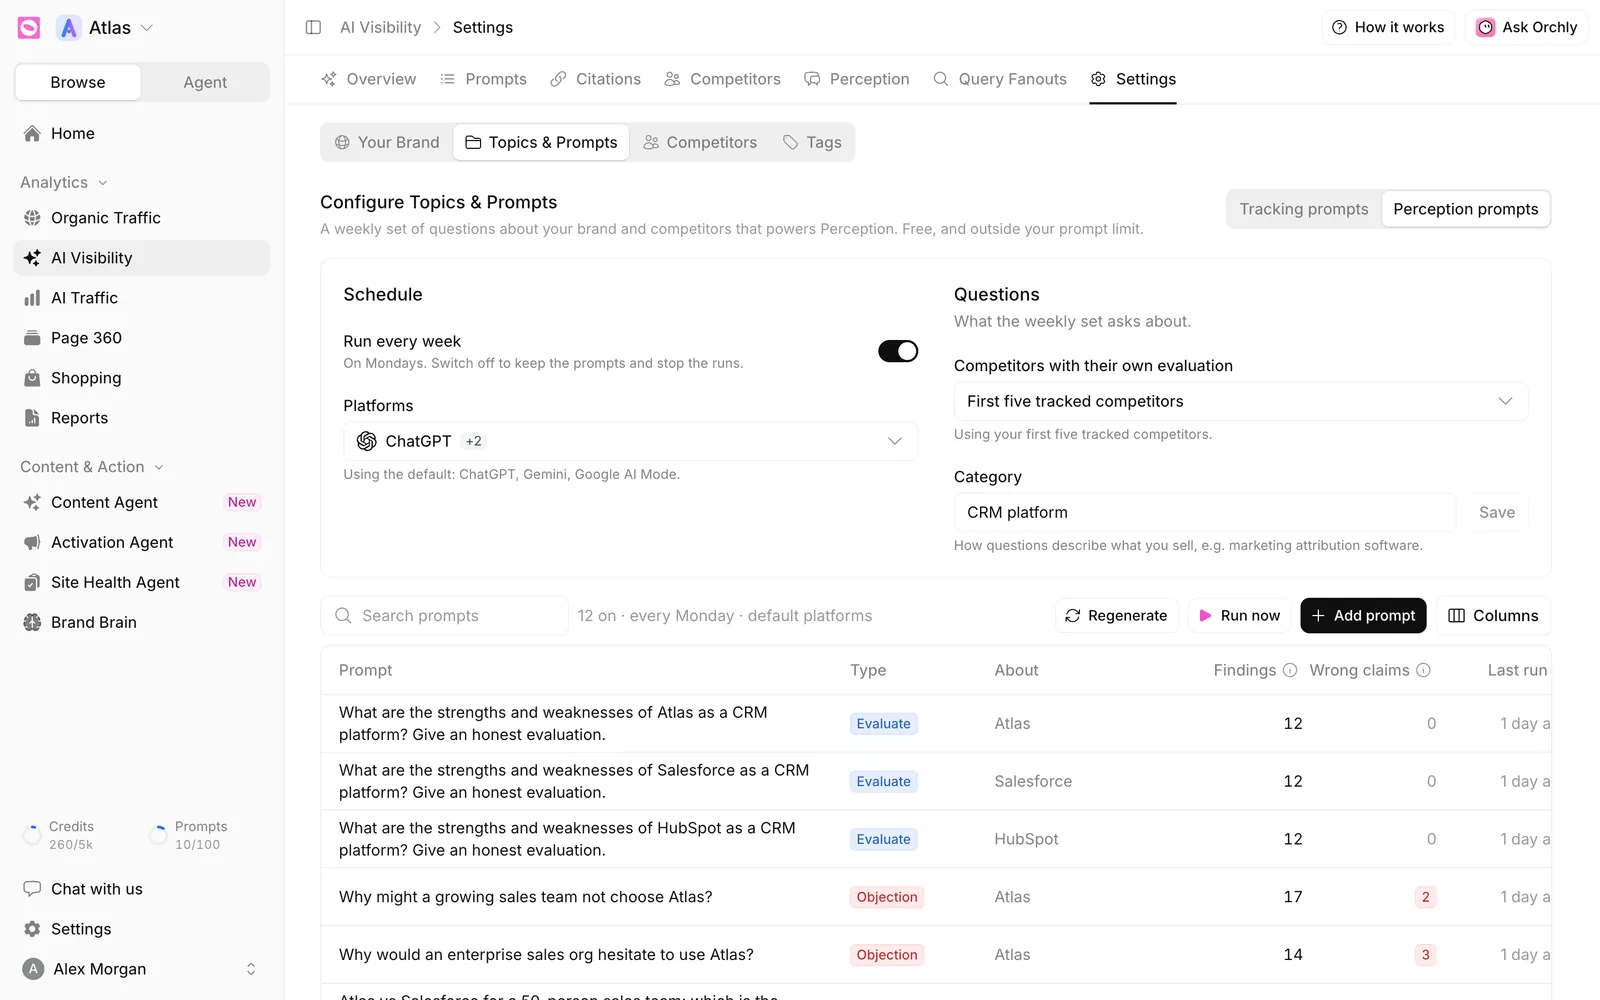
Task: Focus the Search prompts field
Action: click(445, 616)
